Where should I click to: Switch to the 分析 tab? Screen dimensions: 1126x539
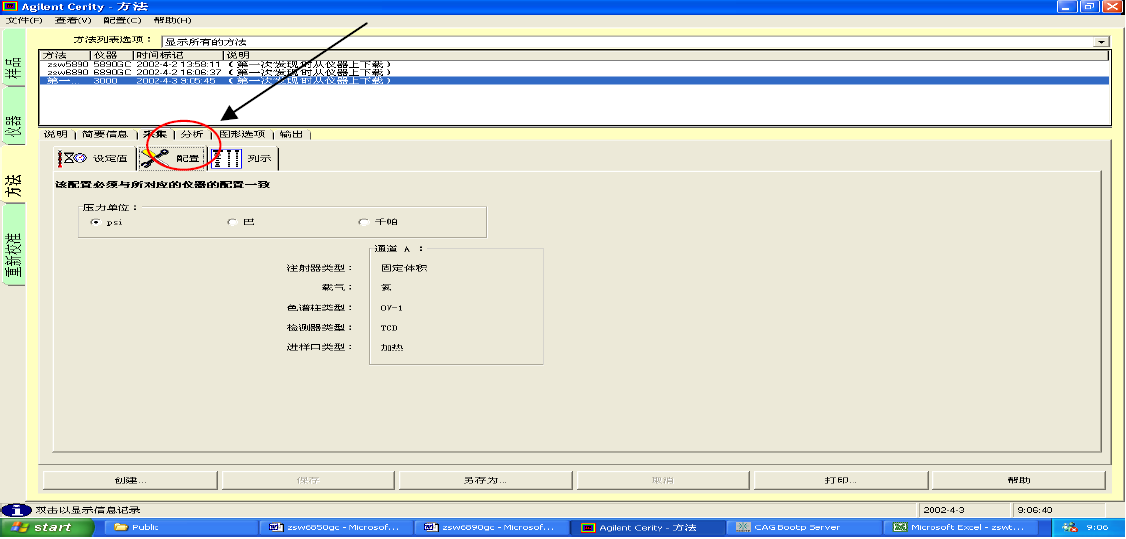click(x=192, y=134)
